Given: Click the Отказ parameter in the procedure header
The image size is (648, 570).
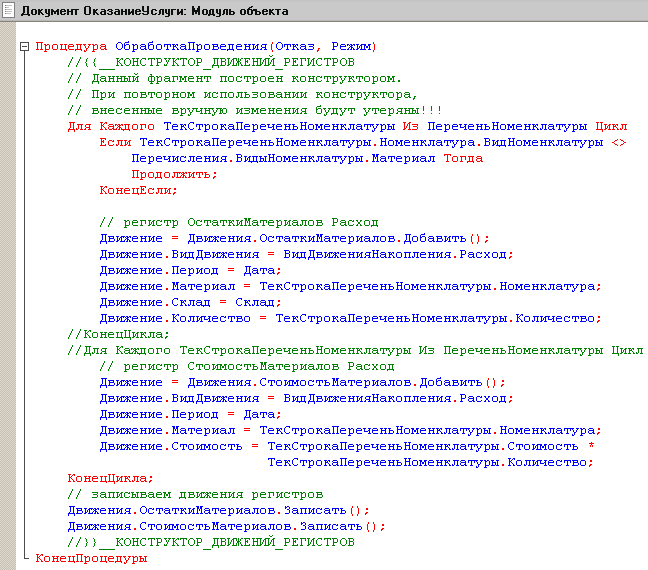Looking at the screenshot, I should 295,46.
